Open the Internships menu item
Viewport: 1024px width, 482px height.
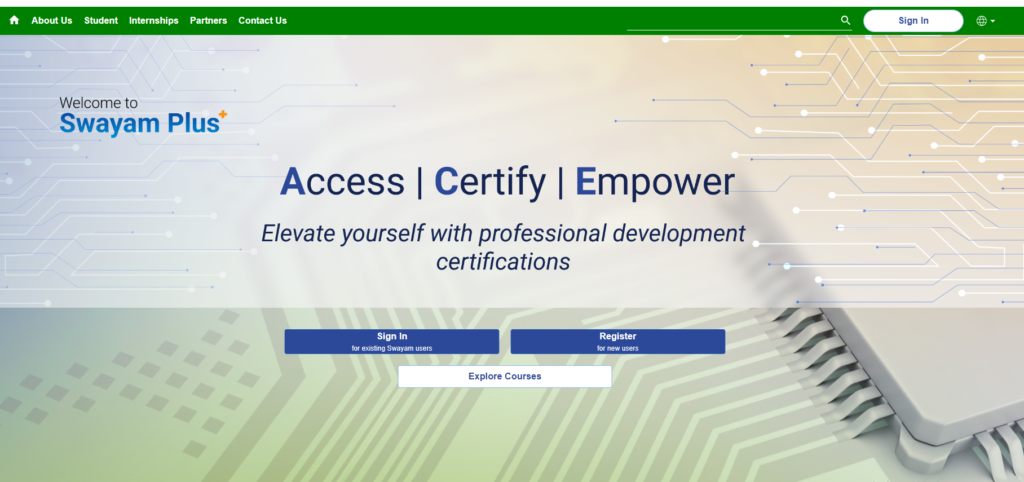click(153, 20)
